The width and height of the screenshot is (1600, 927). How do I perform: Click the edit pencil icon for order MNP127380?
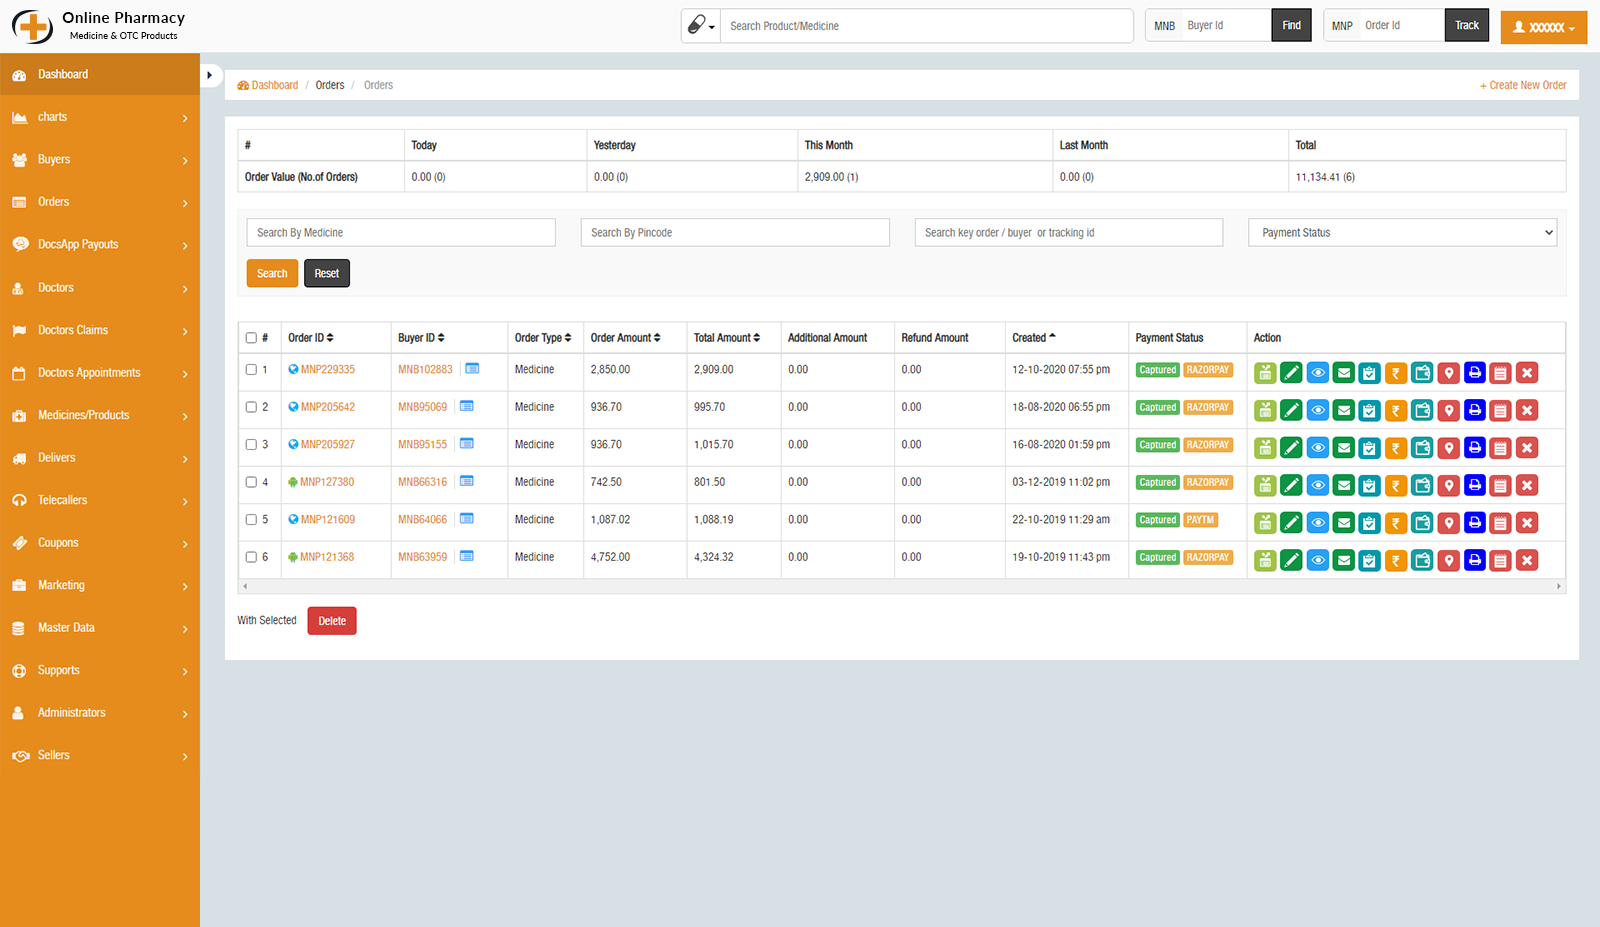1291,485
